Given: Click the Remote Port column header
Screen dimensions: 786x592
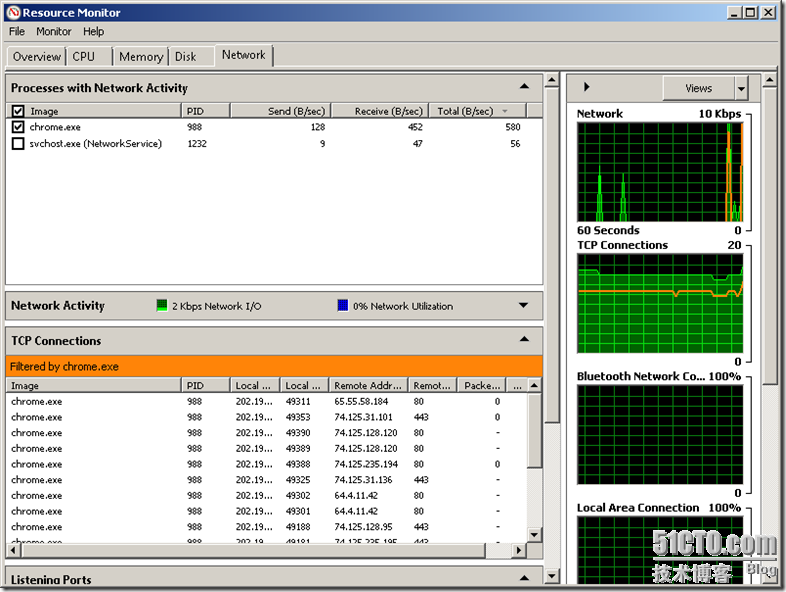Looking at the screenshot, I should click(x=432, y=385).
